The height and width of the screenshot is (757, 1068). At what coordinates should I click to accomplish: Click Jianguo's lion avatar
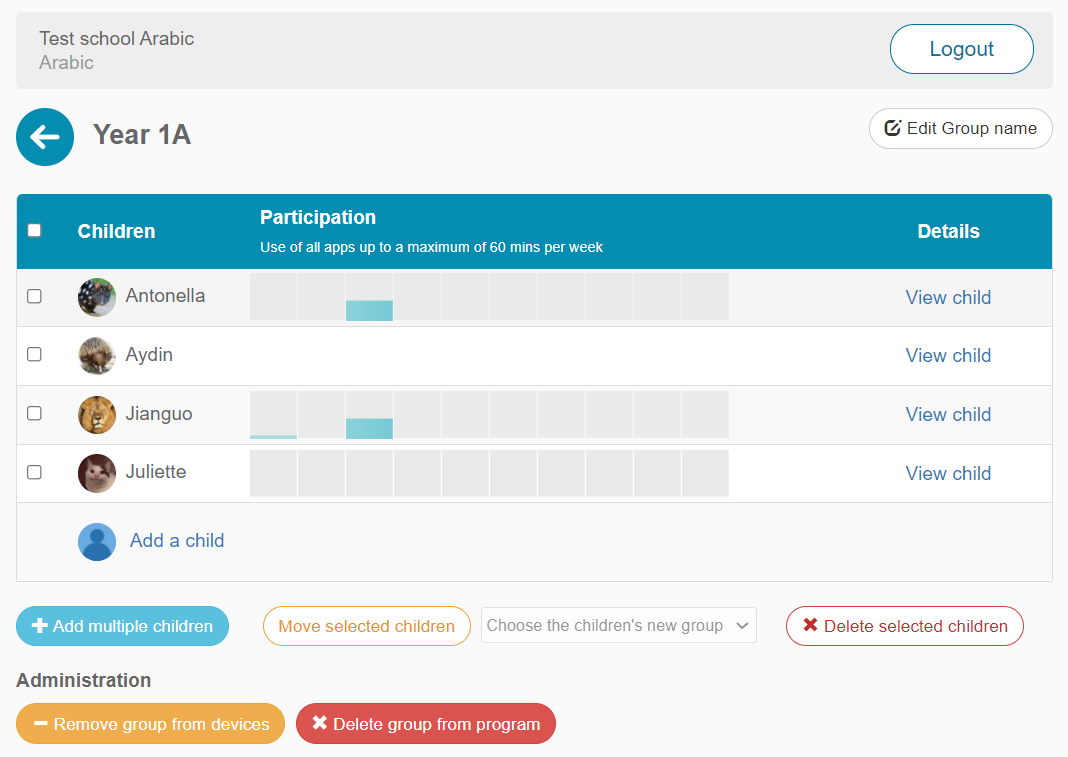click(x=97, y=414)
